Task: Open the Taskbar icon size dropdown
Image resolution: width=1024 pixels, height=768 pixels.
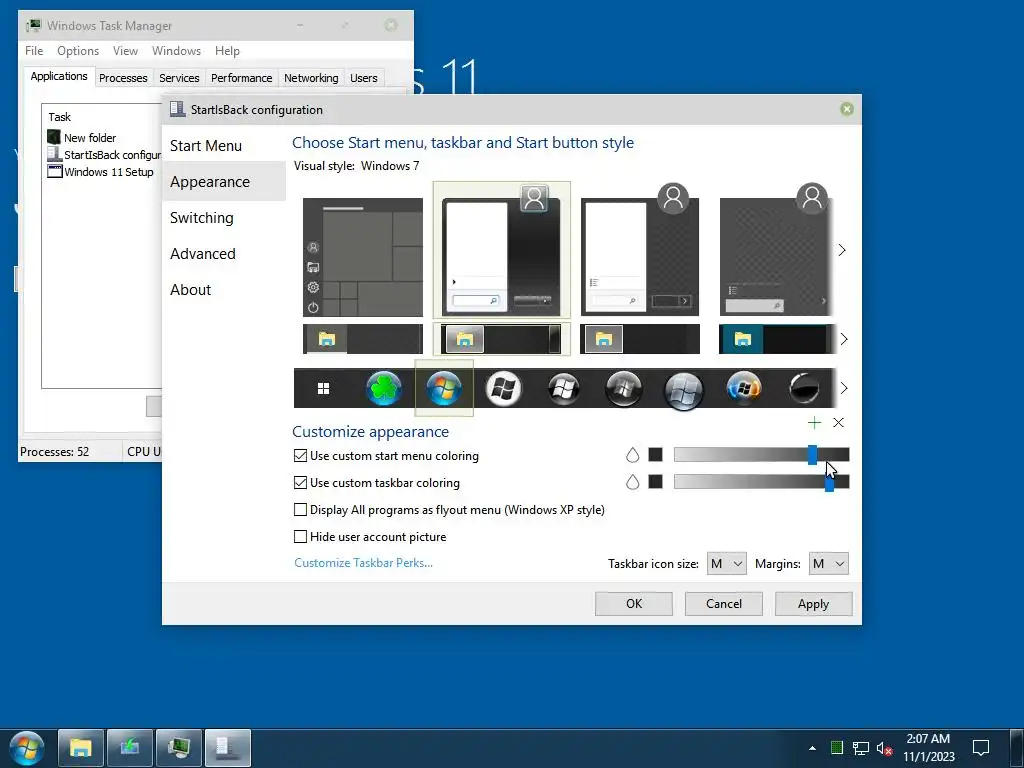Action: click(727, 564)
